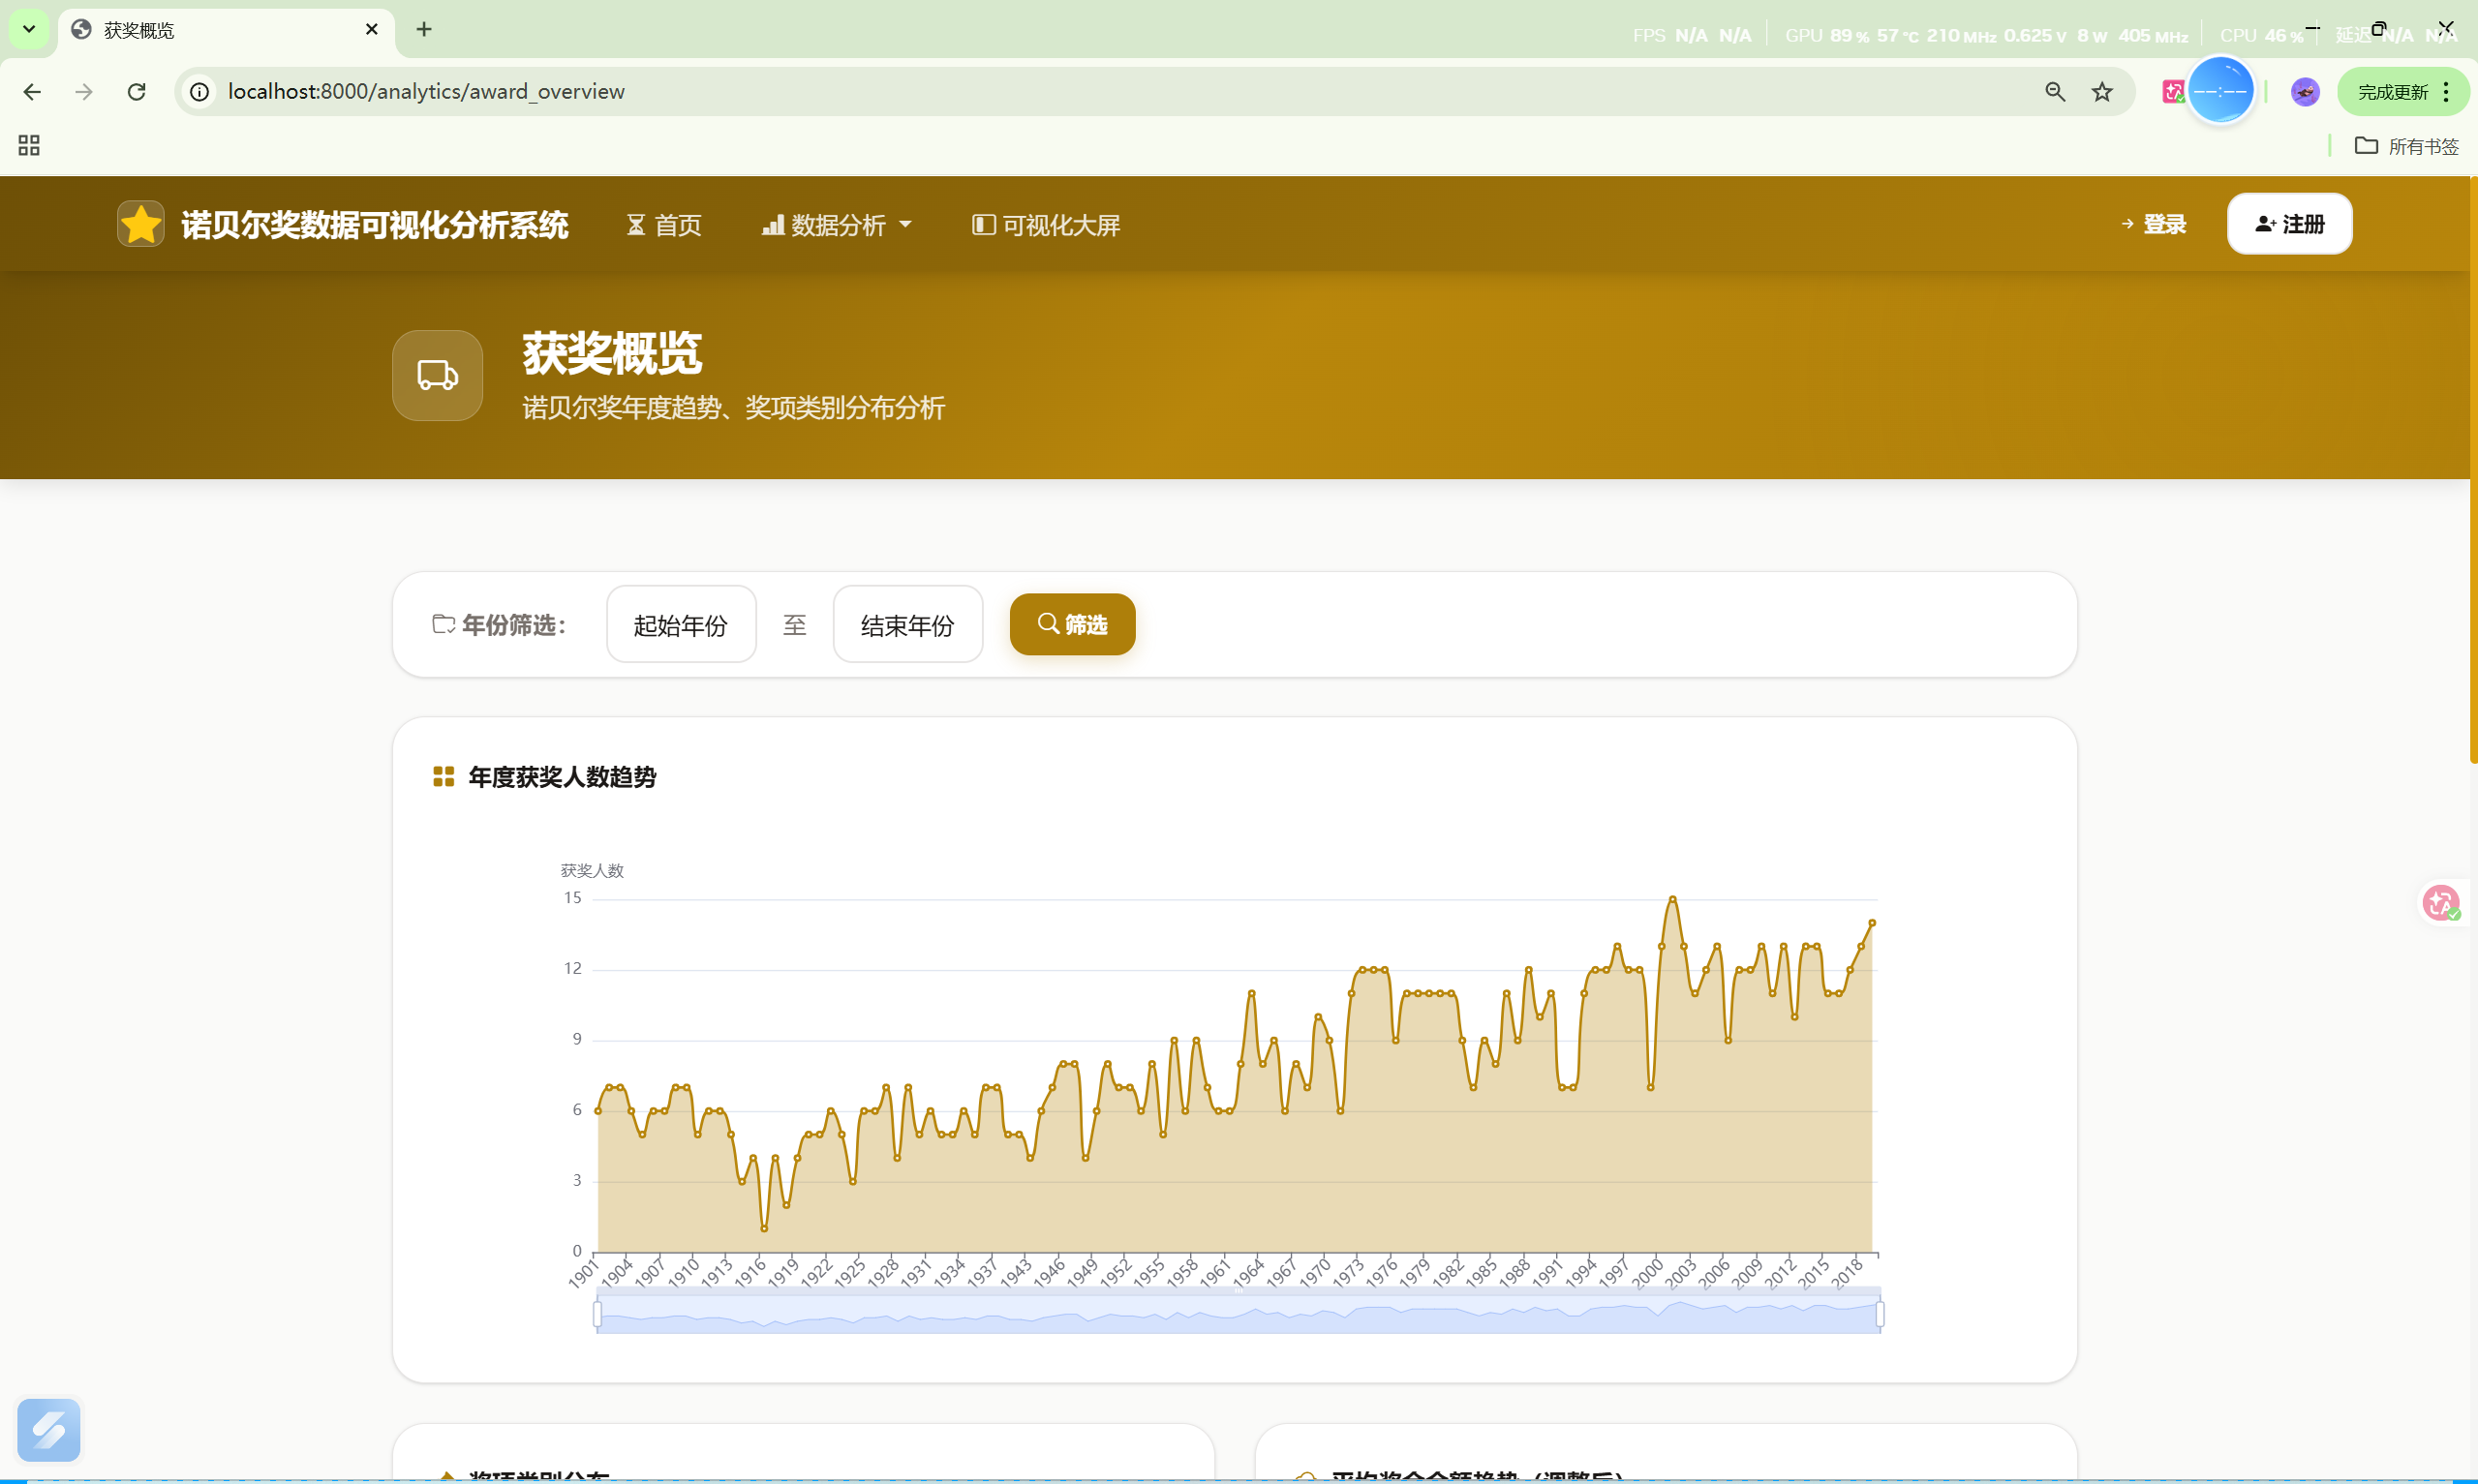2478x1484 pixels.
Task: Click the gold star site logo
Action: click(x=141, y=224)
